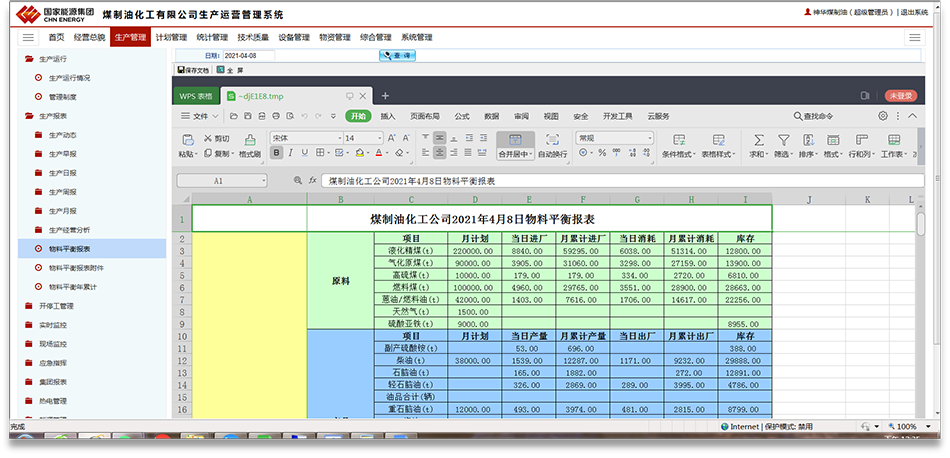The height and width of the screenshot is (458, 950).
Task: Open the font color red A swatch
Action: tap(379, 153)
